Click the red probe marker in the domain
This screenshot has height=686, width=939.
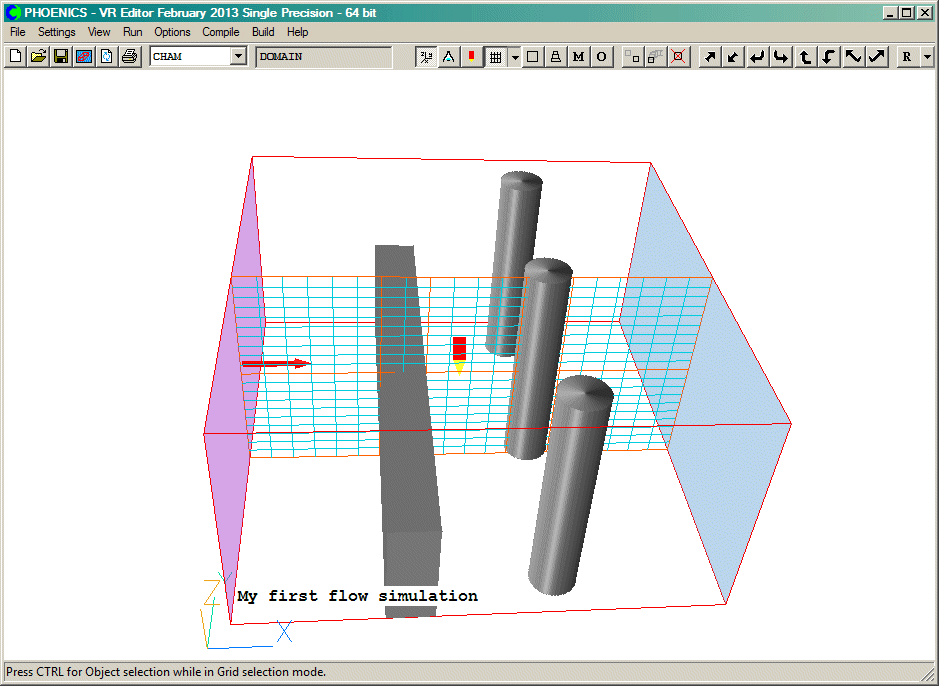click(459, 349)
